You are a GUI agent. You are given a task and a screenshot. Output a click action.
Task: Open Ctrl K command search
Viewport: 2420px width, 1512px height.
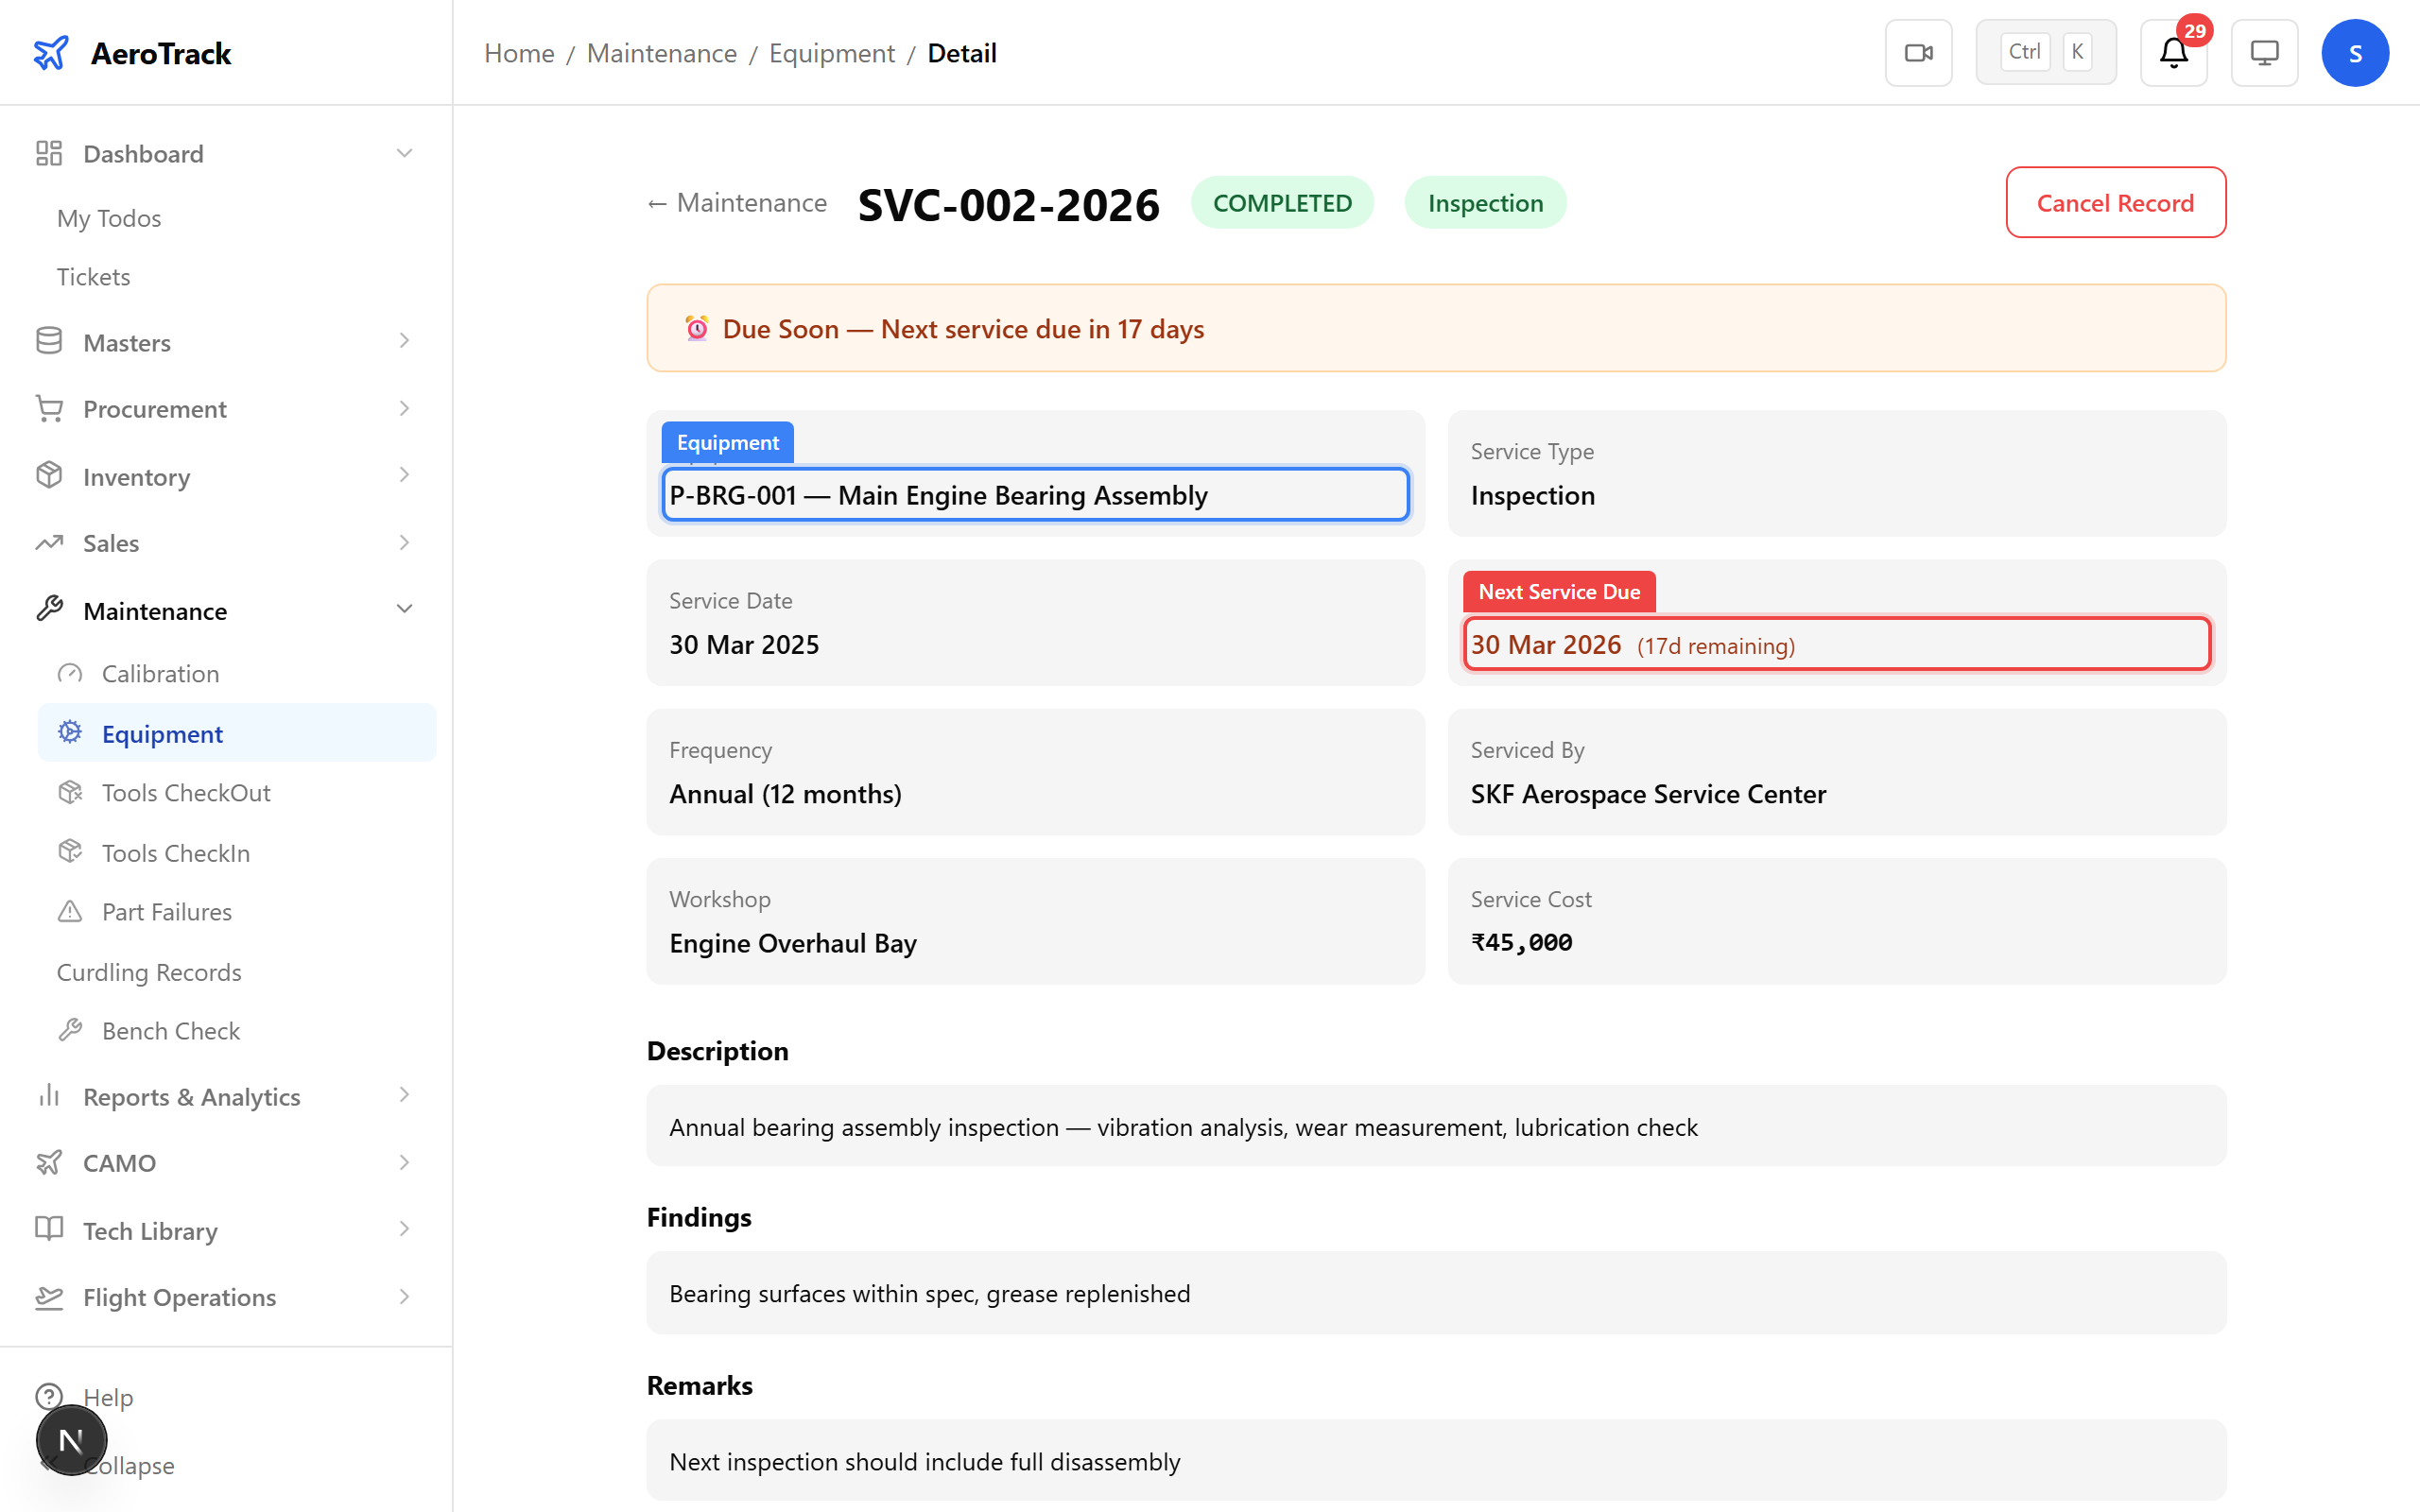point(2045,53)
